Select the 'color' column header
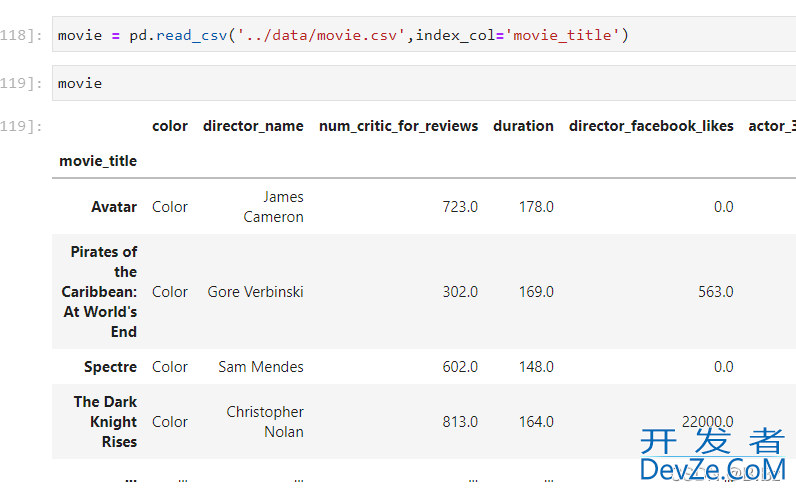 [170, 126]
